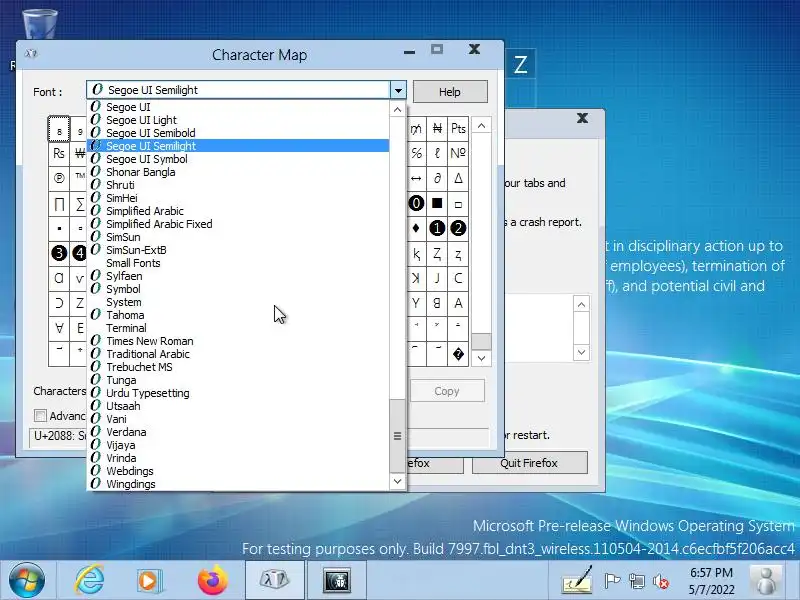Click font list scrollbar thumb
The height and width of the screenshot is (600, 800).
pos(397,436)
